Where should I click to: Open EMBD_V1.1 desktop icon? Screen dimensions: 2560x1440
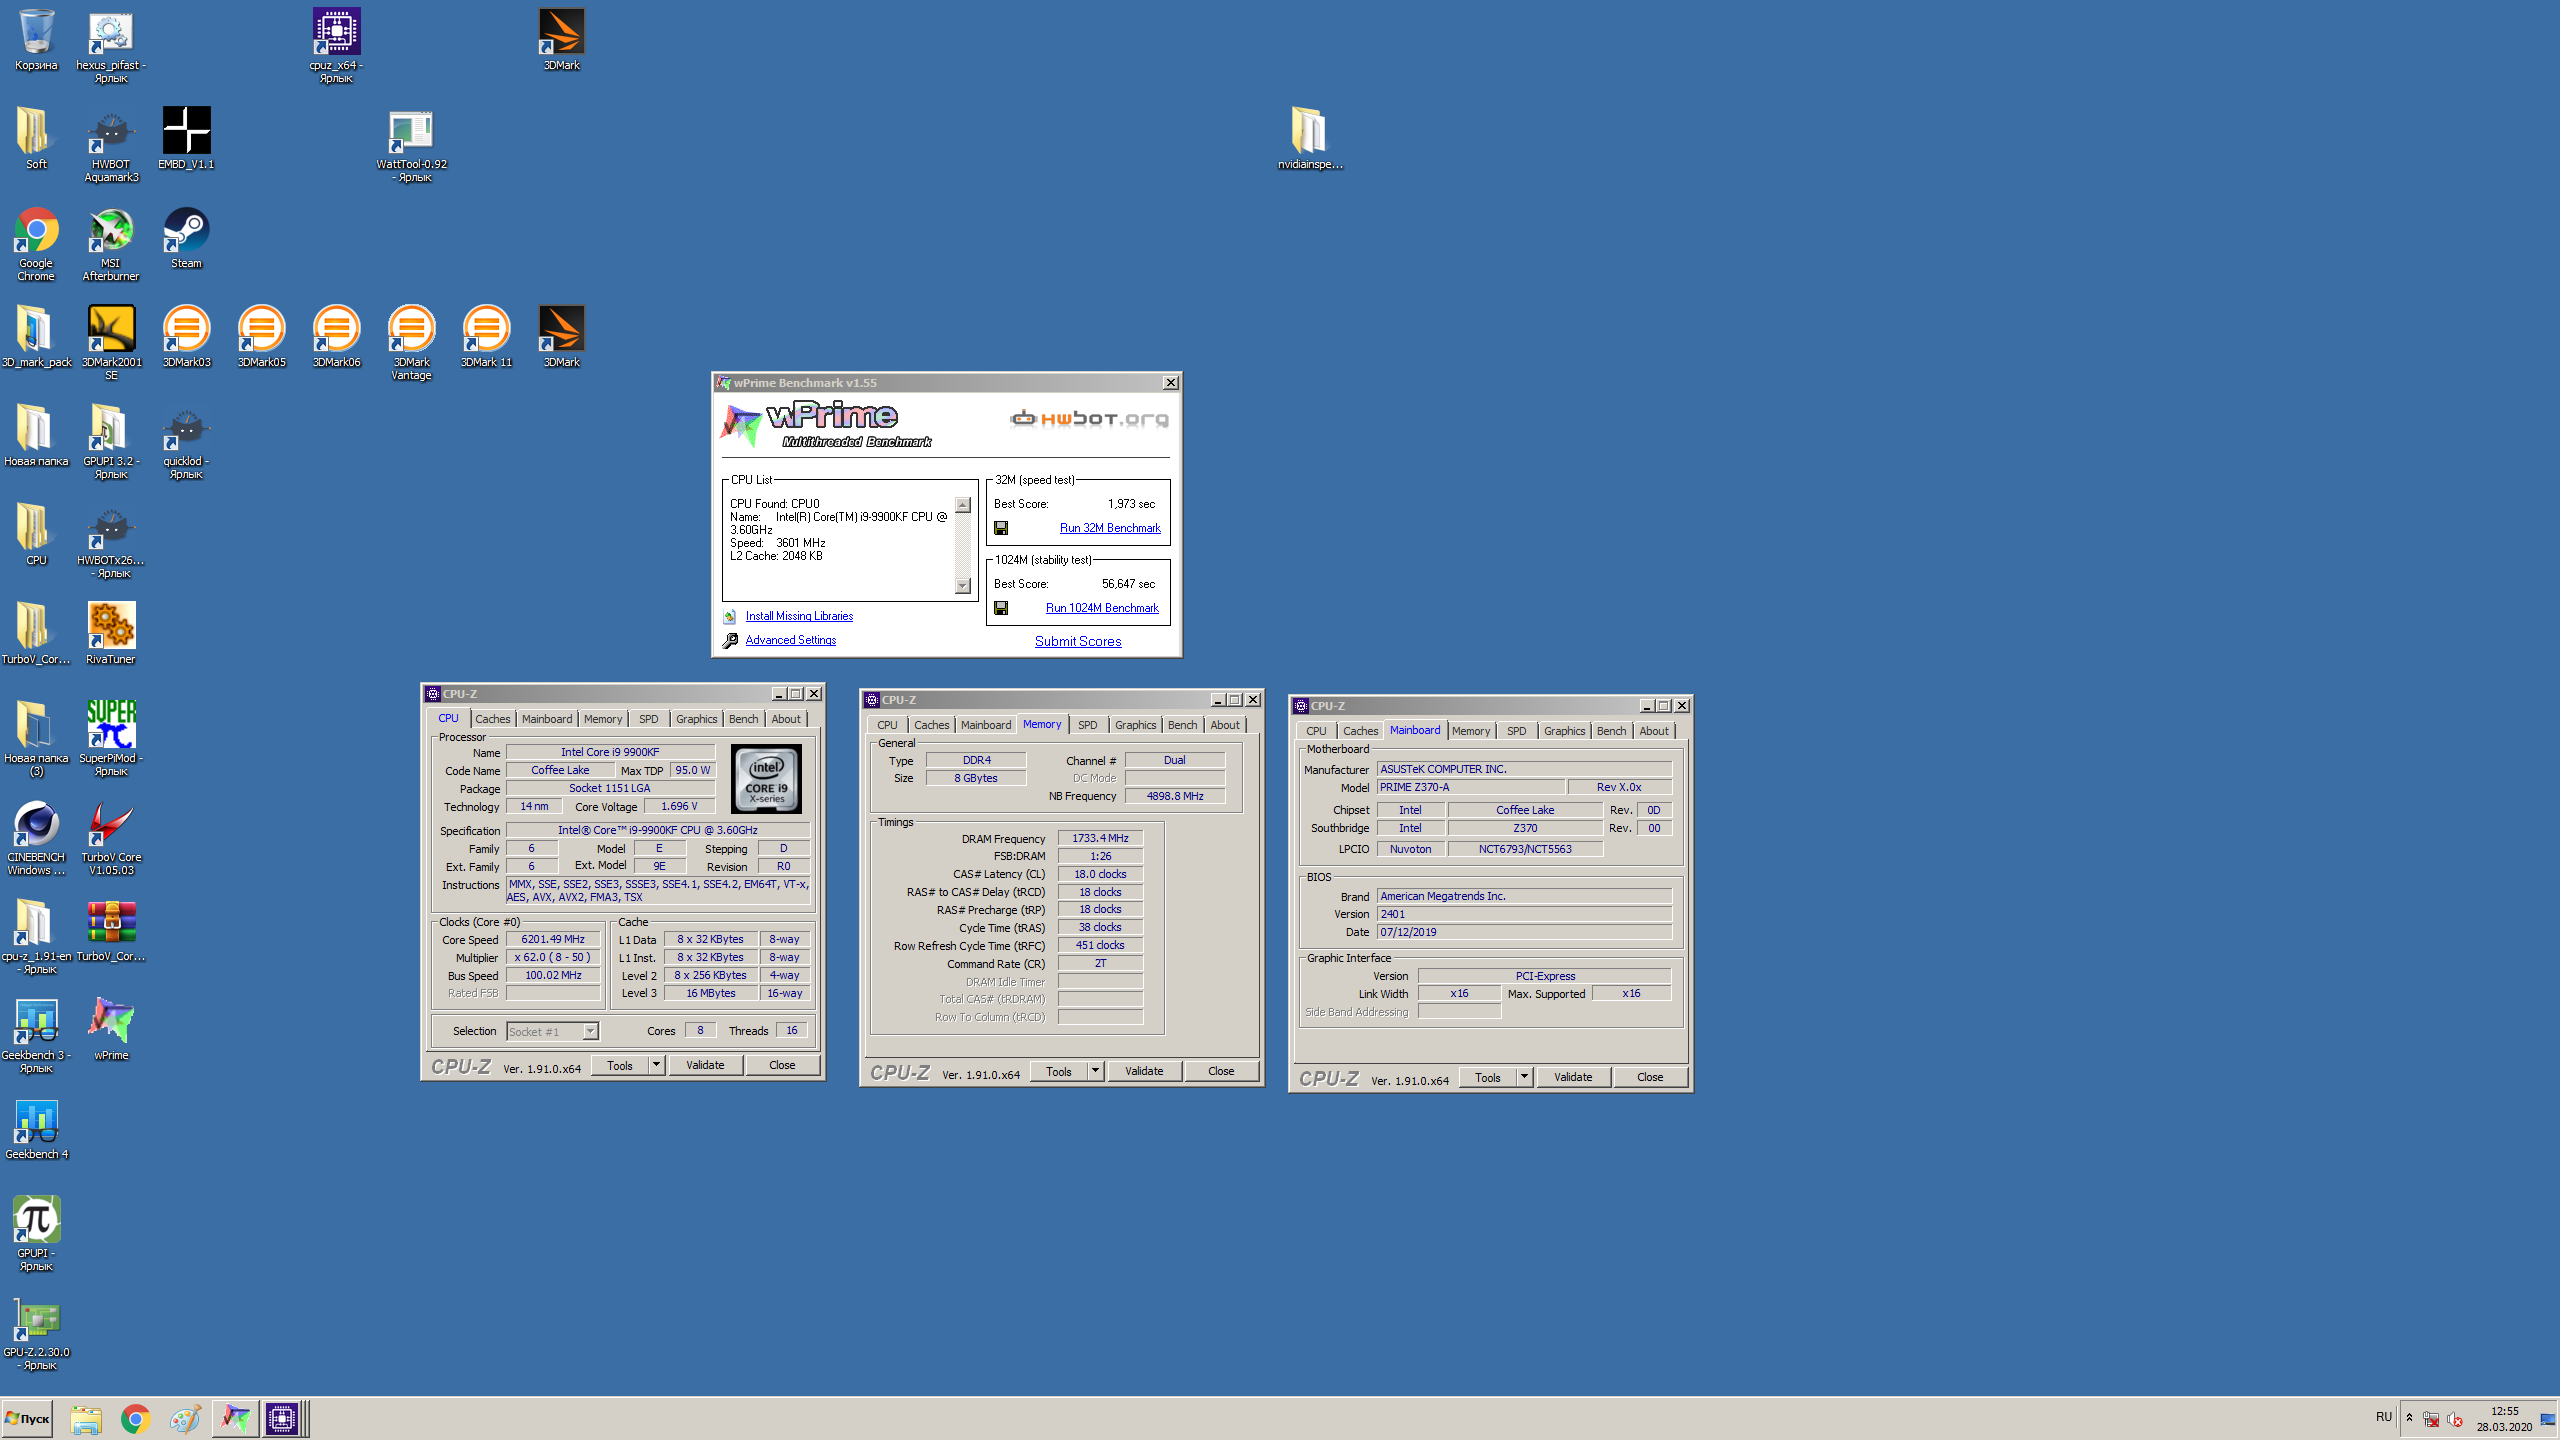(186, 138)
